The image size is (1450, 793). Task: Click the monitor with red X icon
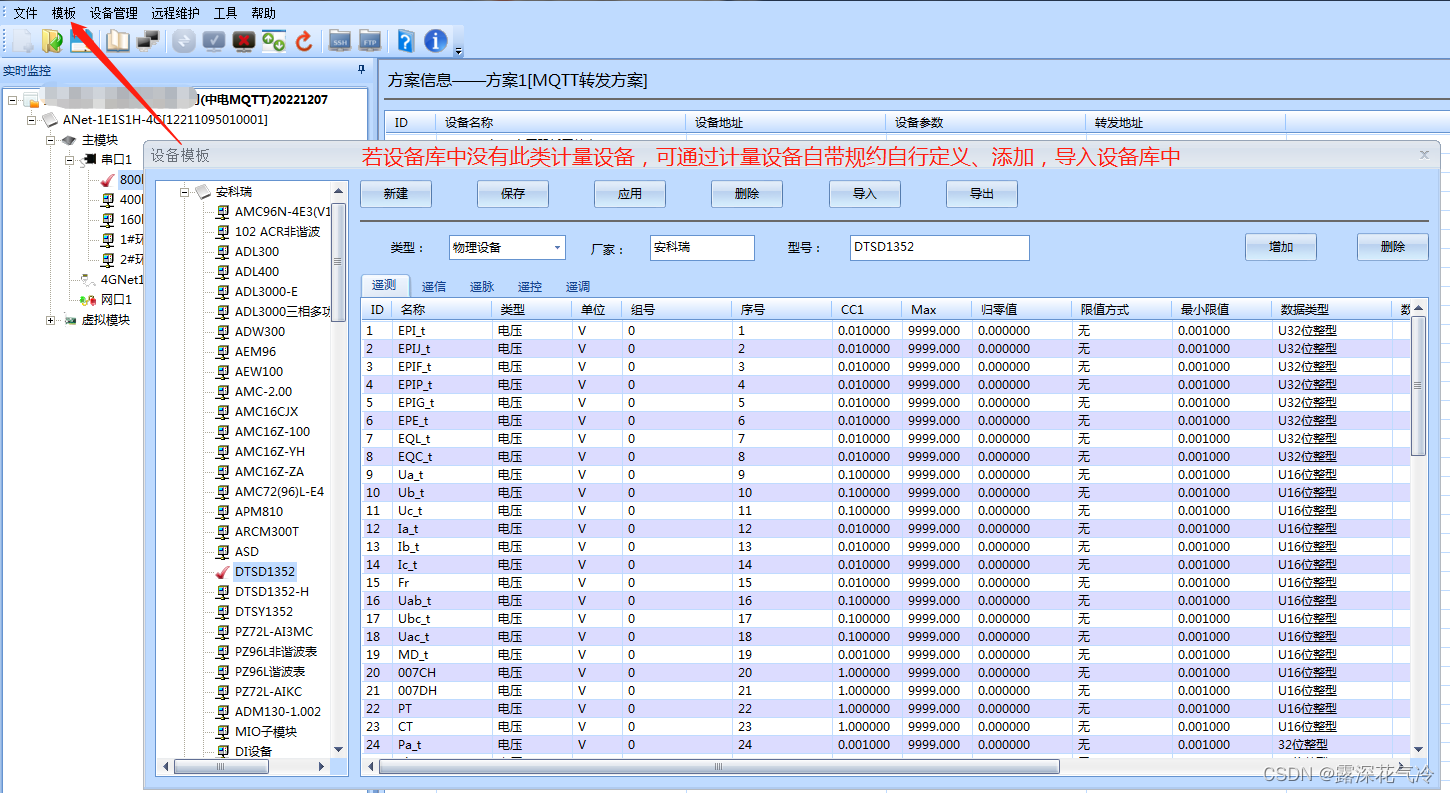tap(244, 41)
